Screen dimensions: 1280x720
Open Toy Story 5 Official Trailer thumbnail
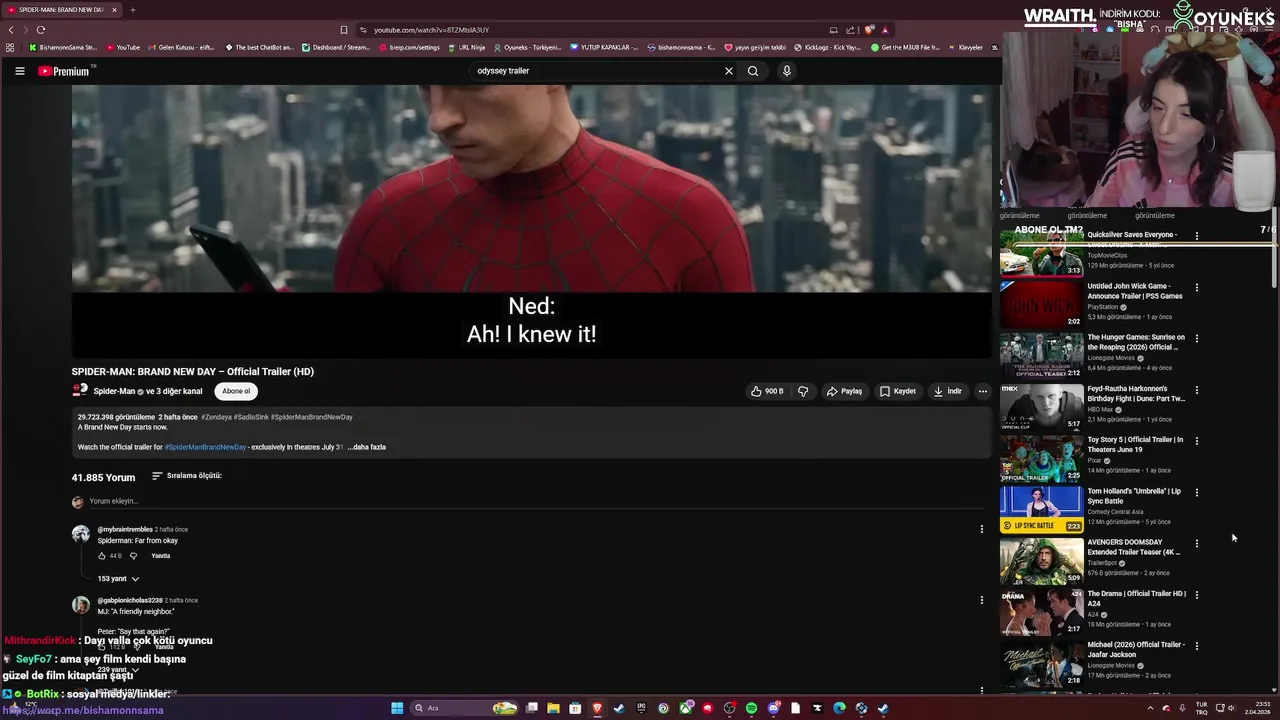click(1041, 458)
